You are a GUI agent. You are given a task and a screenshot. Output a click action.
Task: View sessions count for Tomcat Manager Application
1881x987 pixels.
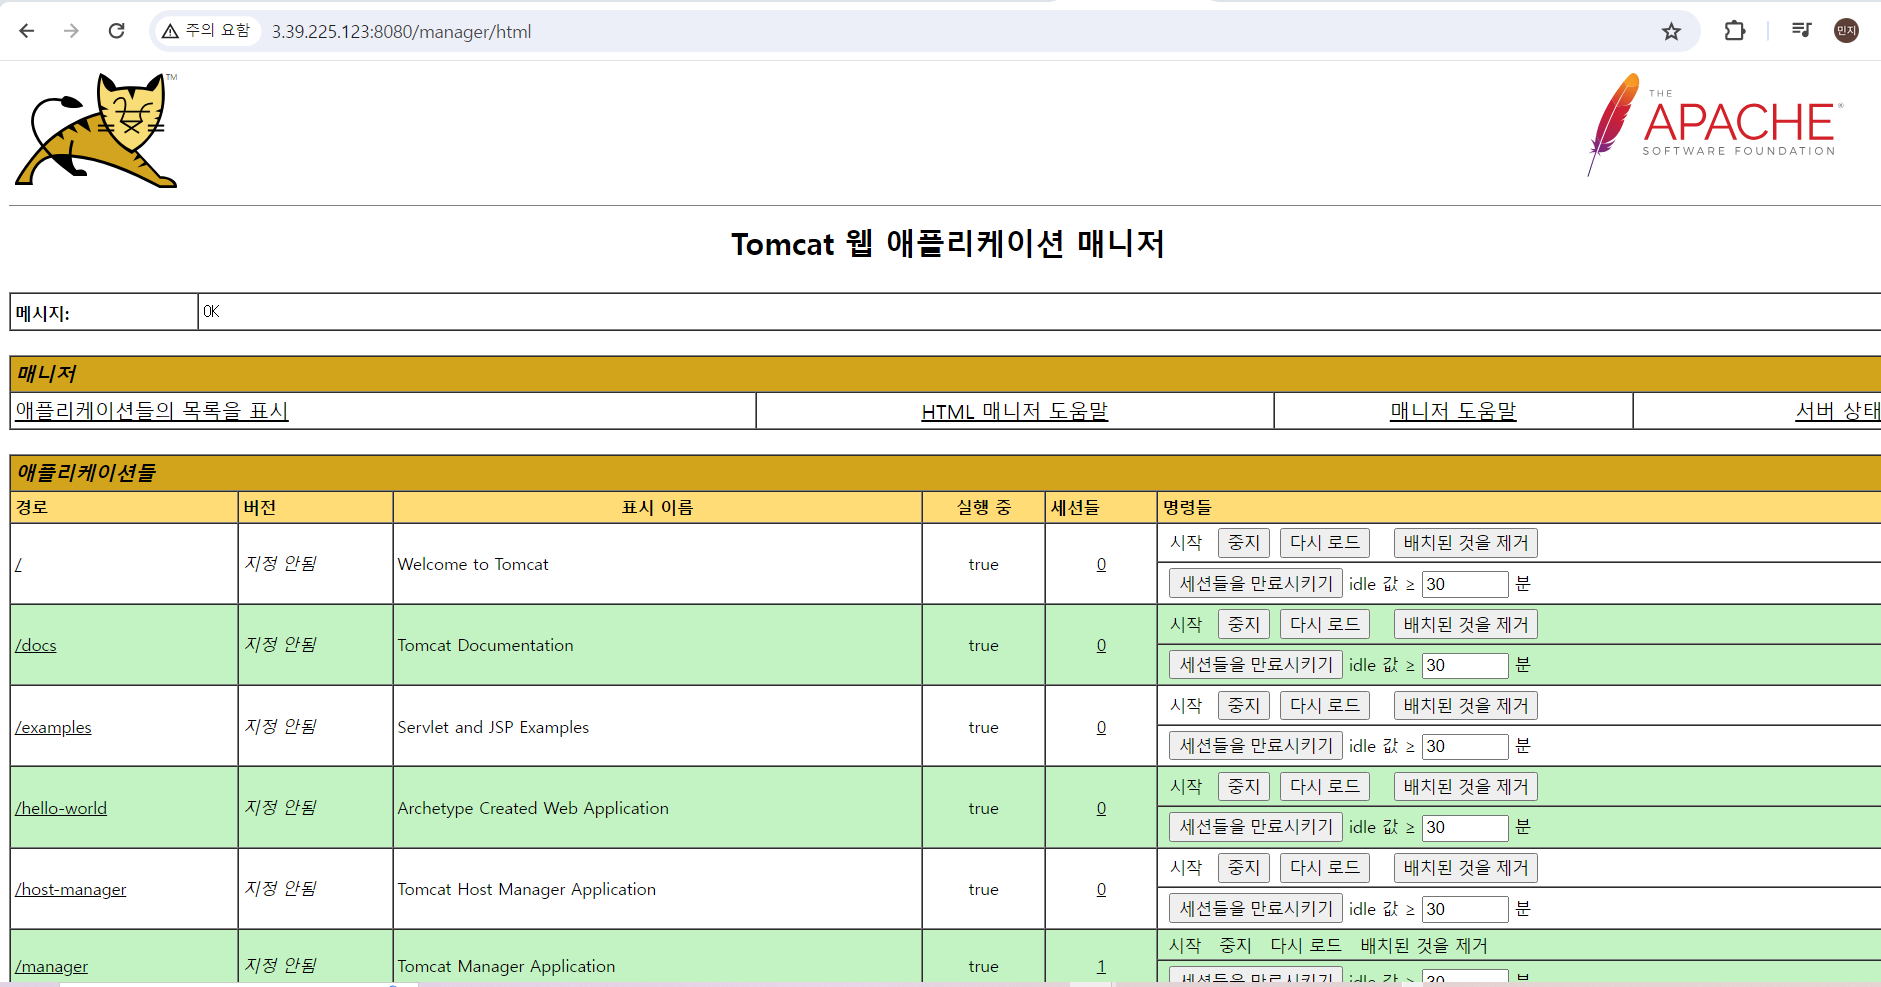coord(1101,967)
